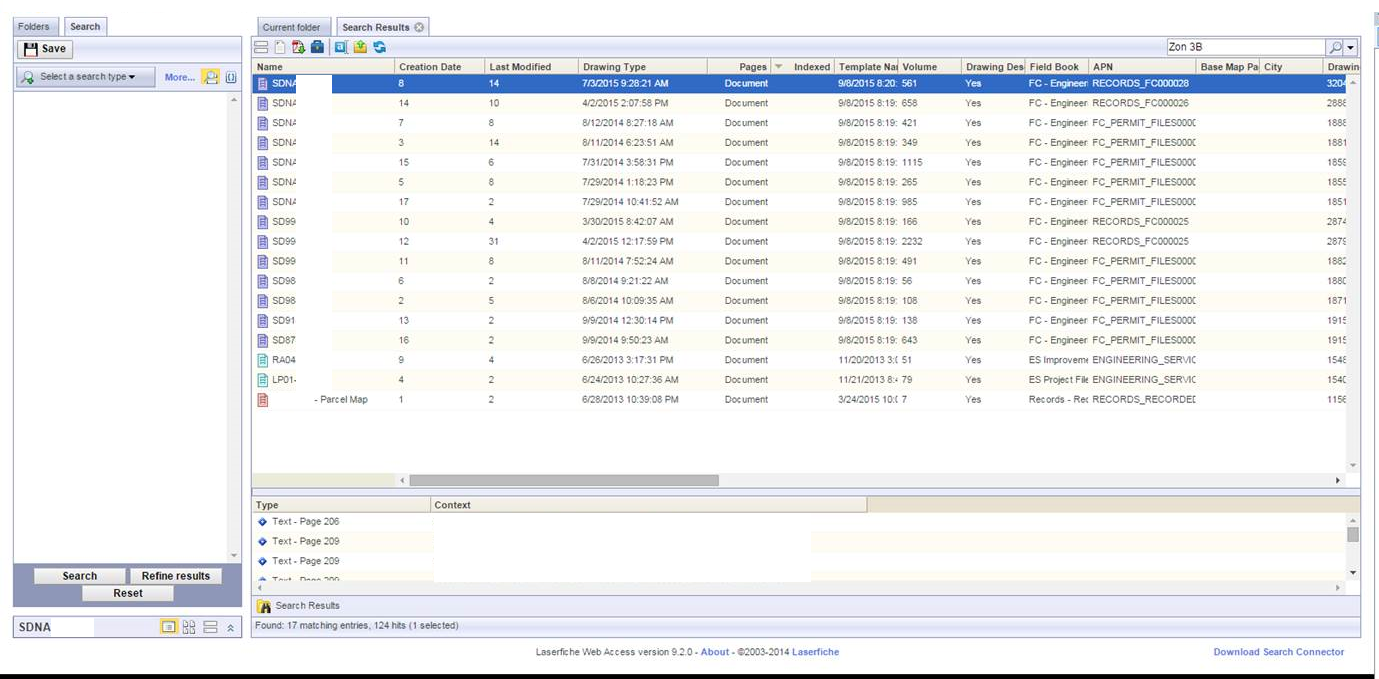
Task: Open the Download Search Connector link
Action: (1278, 652)
